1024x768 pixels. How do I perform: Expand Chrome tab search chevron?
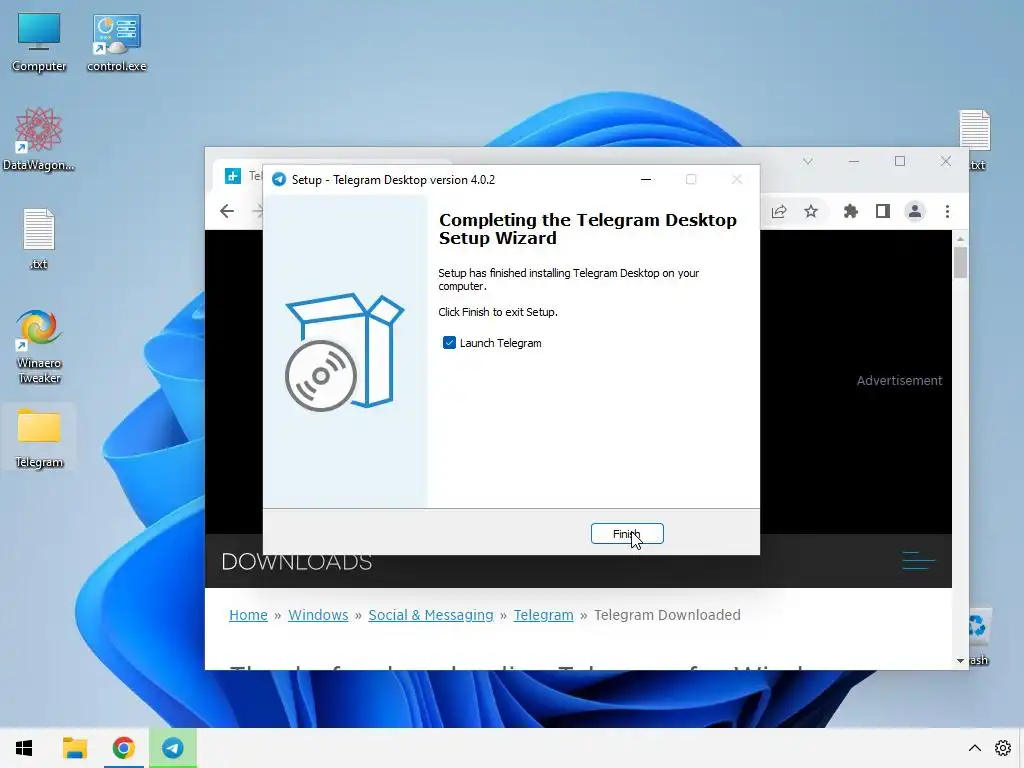(x=808, y=161)
